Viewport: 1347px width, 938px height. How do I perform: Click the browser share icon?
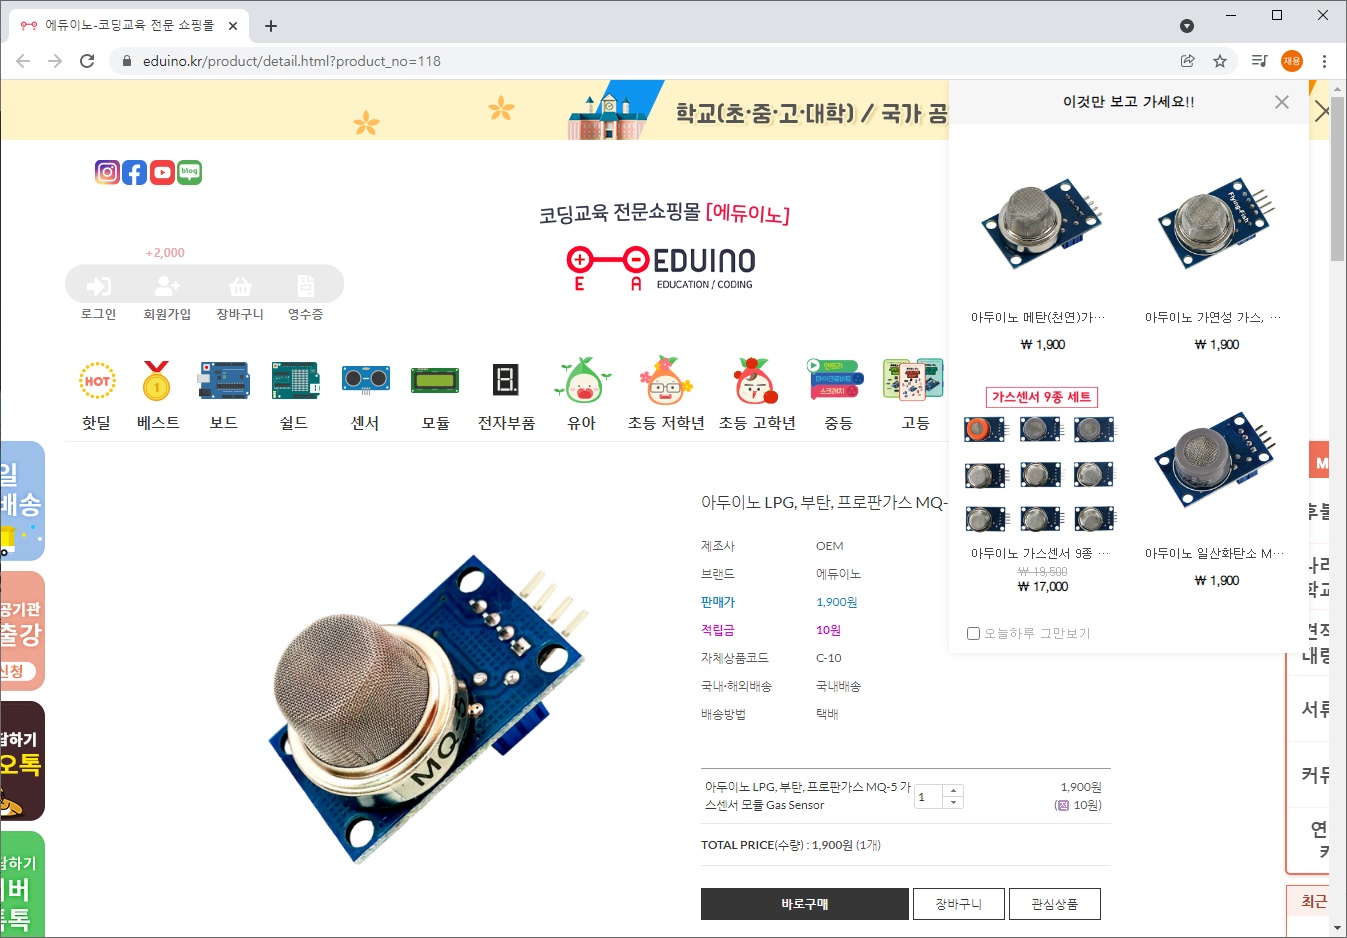click(x=1188, y=61)
